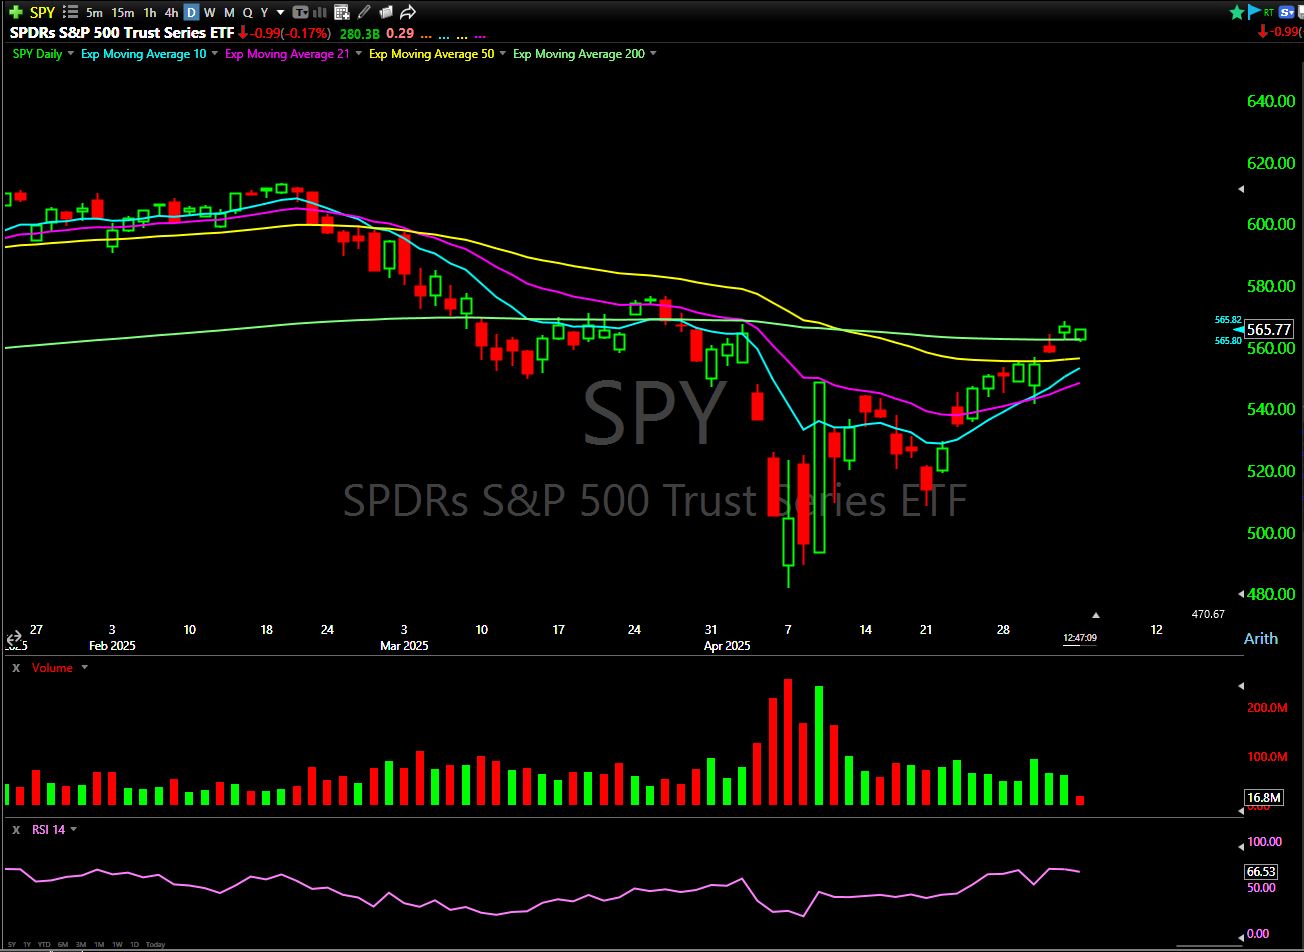
Task: Set the range to 5Y
Action: 12,944
